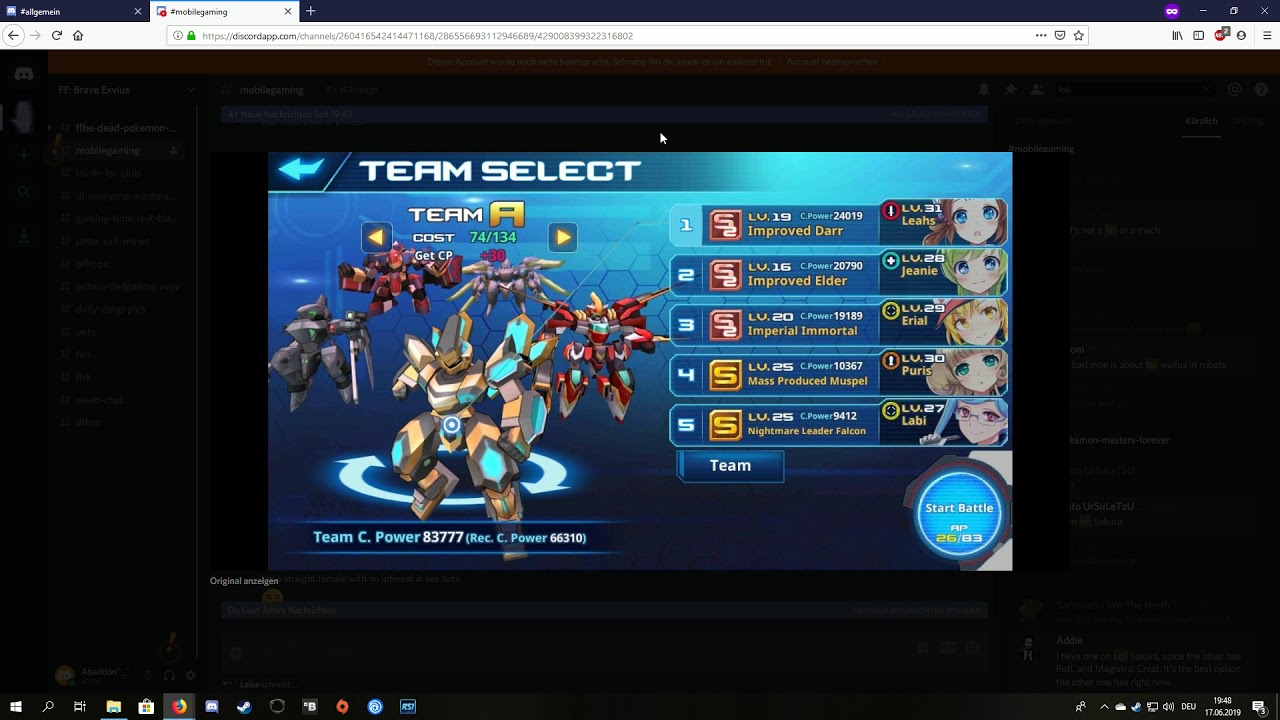
Task: Open Windows taskbar search
Action: 48,707
